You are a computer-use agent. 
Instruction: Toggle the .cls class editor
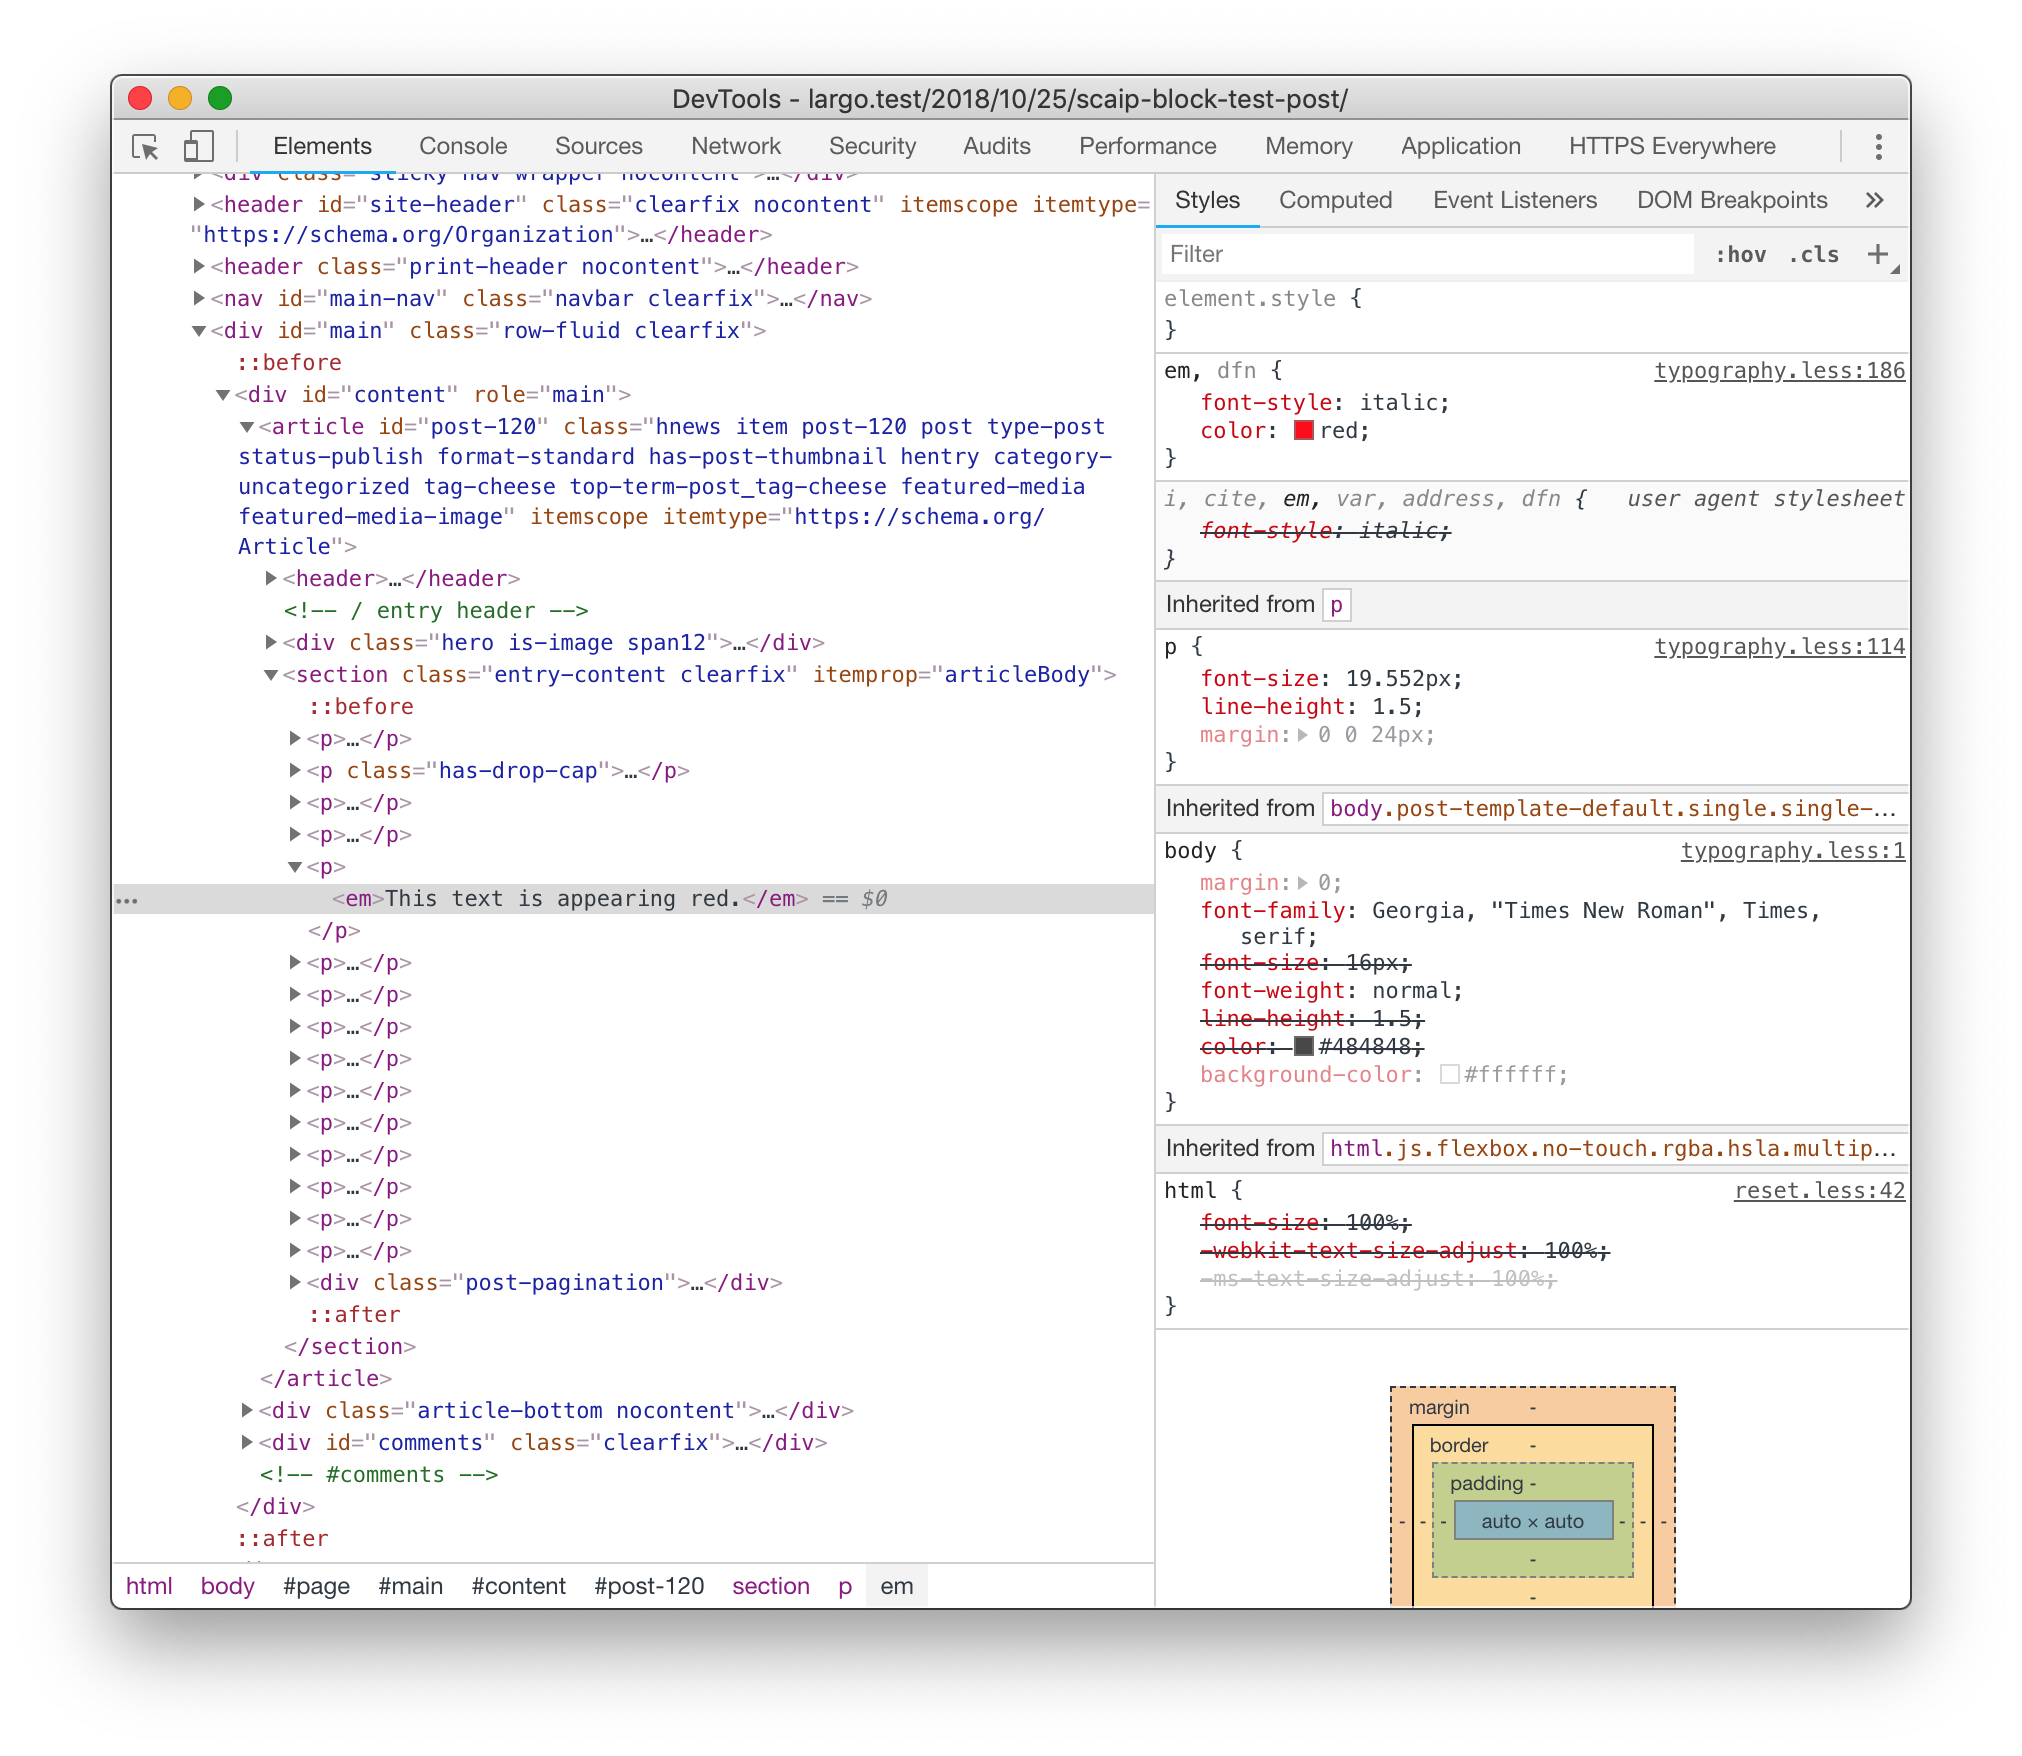point(1814,255)
